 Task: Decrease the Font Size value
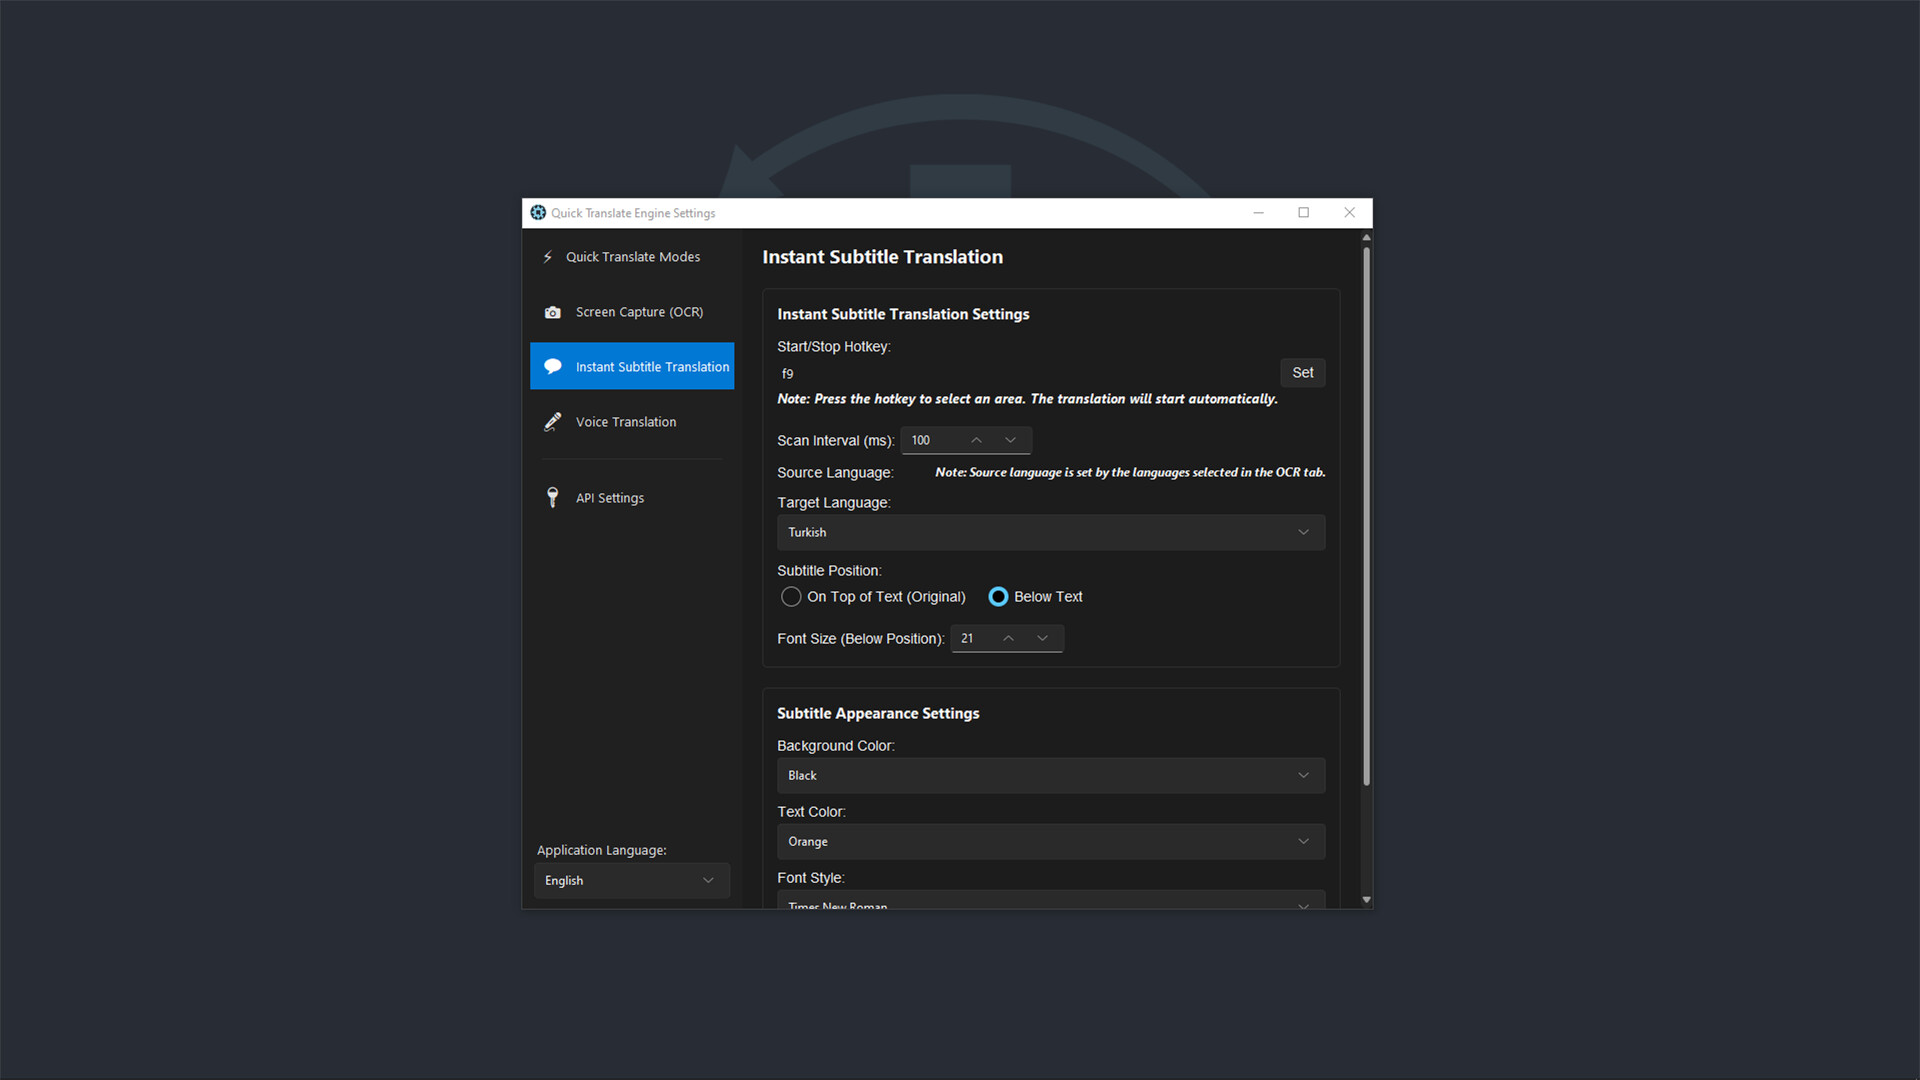pyautogui.click(x=1042, y=638)
